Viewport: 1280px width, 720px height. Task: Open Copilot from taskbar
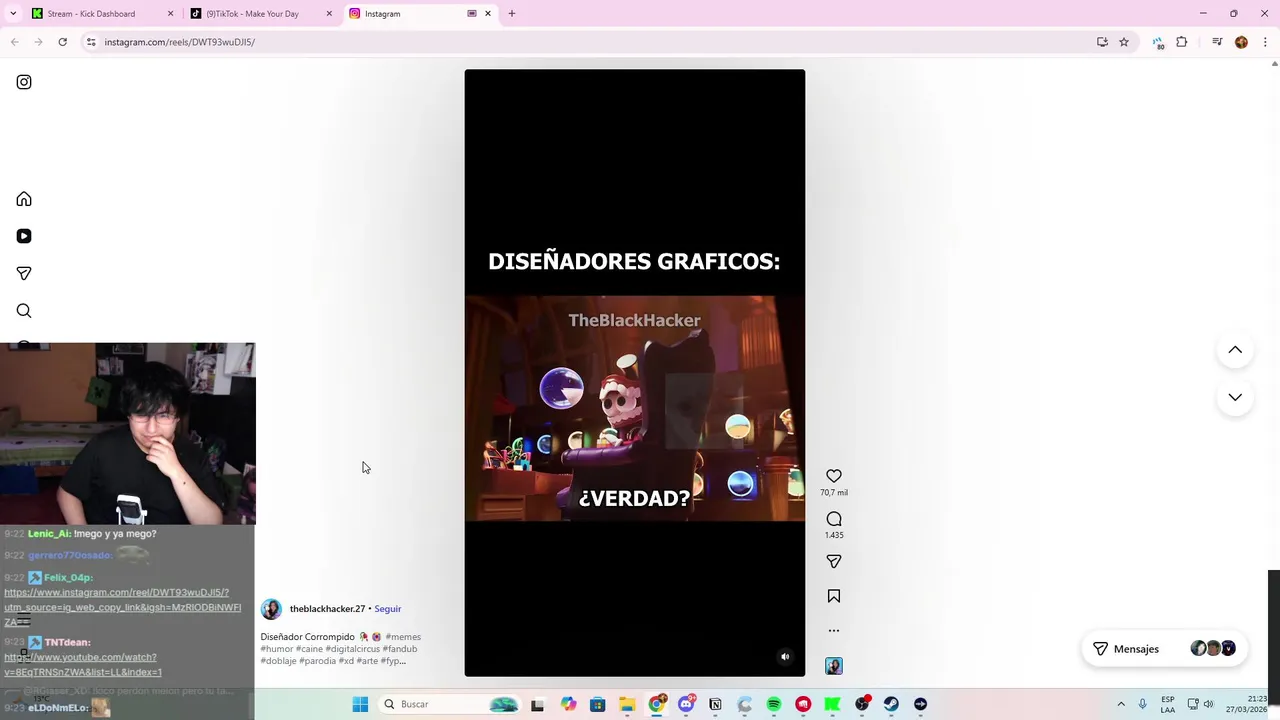click(x=569, y=704)
